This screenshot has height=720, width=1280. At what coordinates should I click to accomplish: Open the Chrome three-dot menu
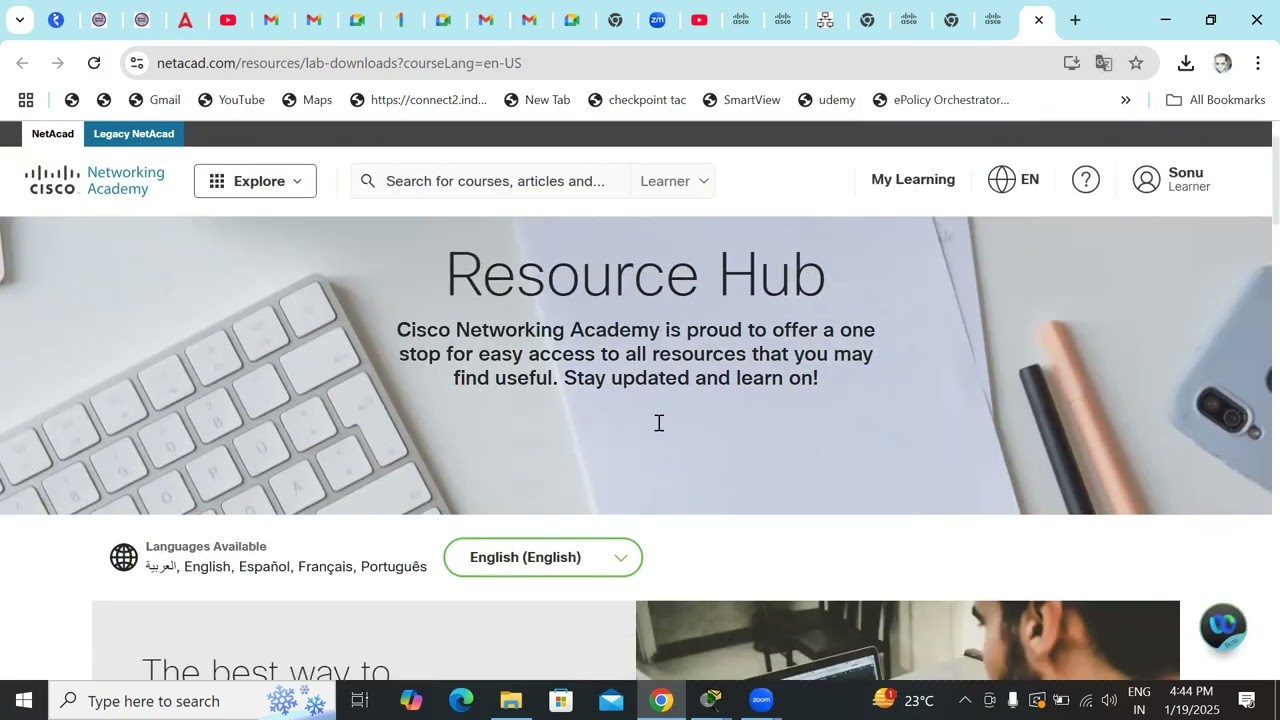pyautogui.click(x=1258, y=63)
